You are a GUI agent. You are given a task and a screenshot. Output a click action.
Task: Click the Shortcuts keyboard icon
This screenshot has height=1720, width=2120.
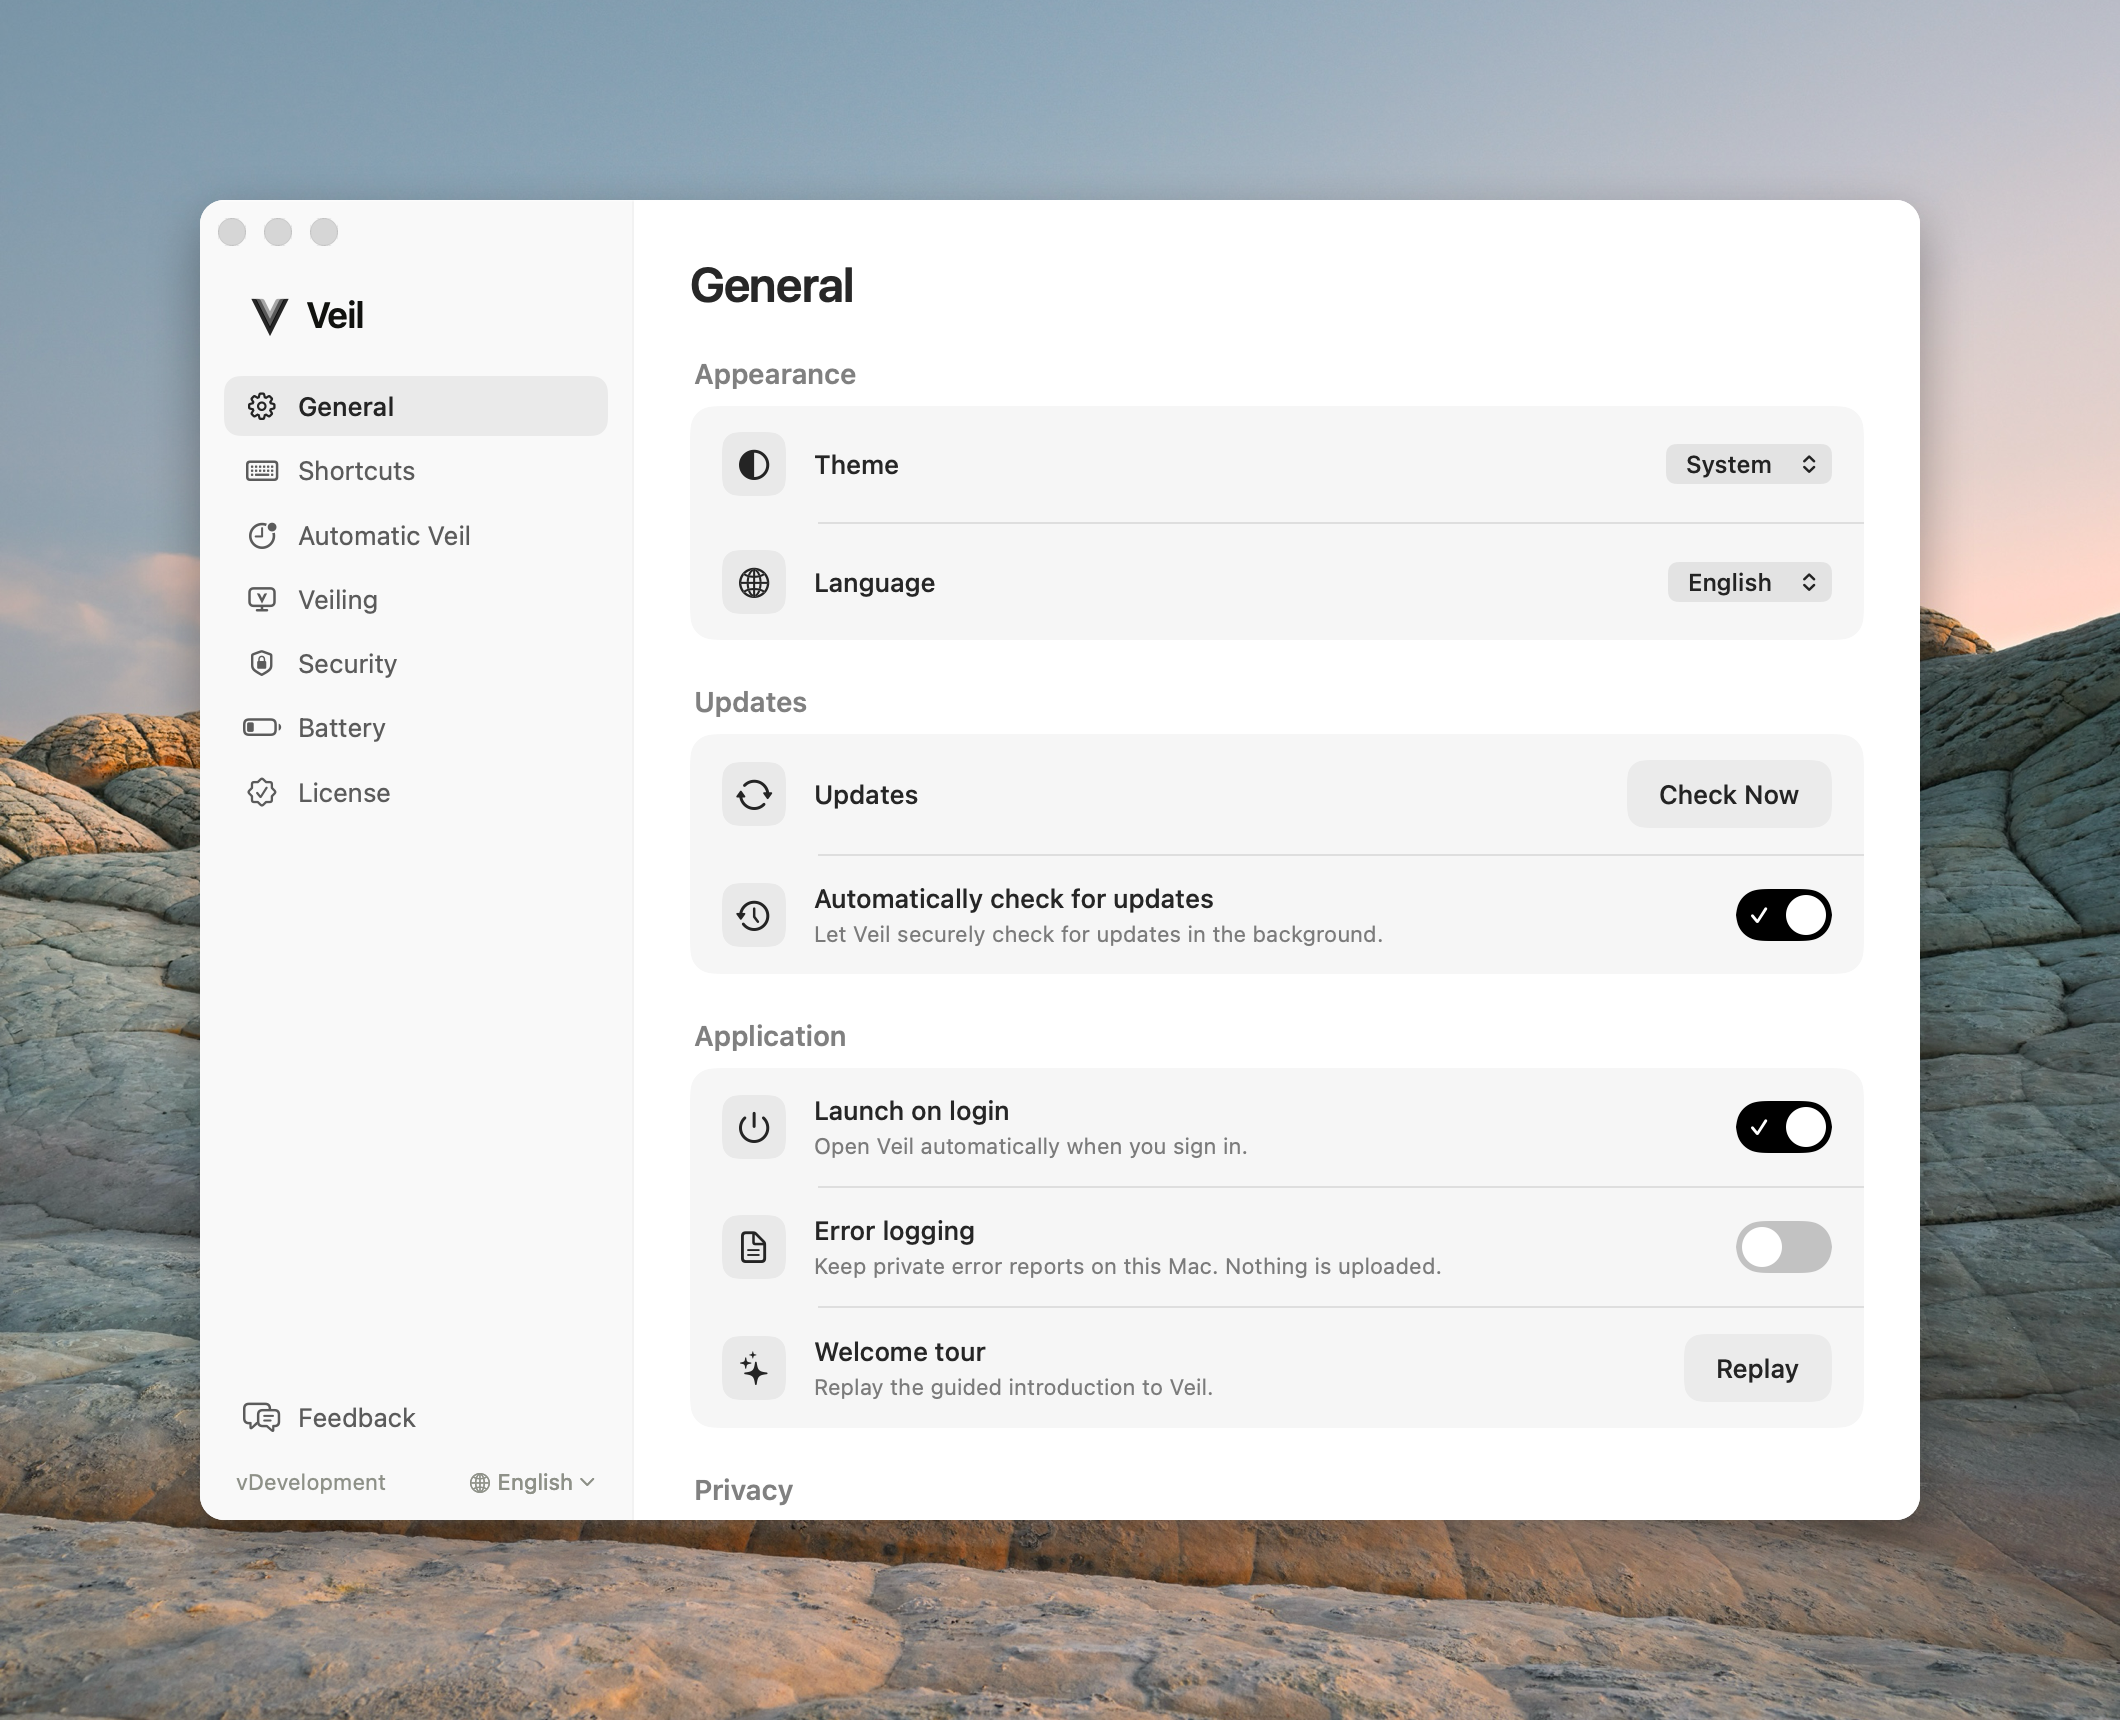coord(262,470)
